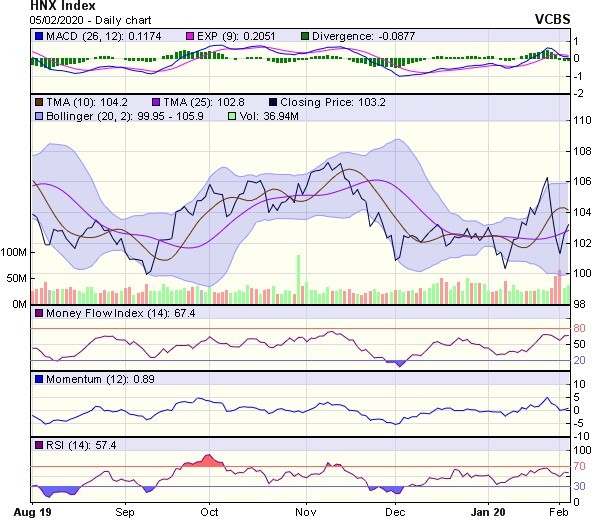Click the red overbought RSI peak near Oct
Viewport: 595px width, 523px height.
pos(208,460)
